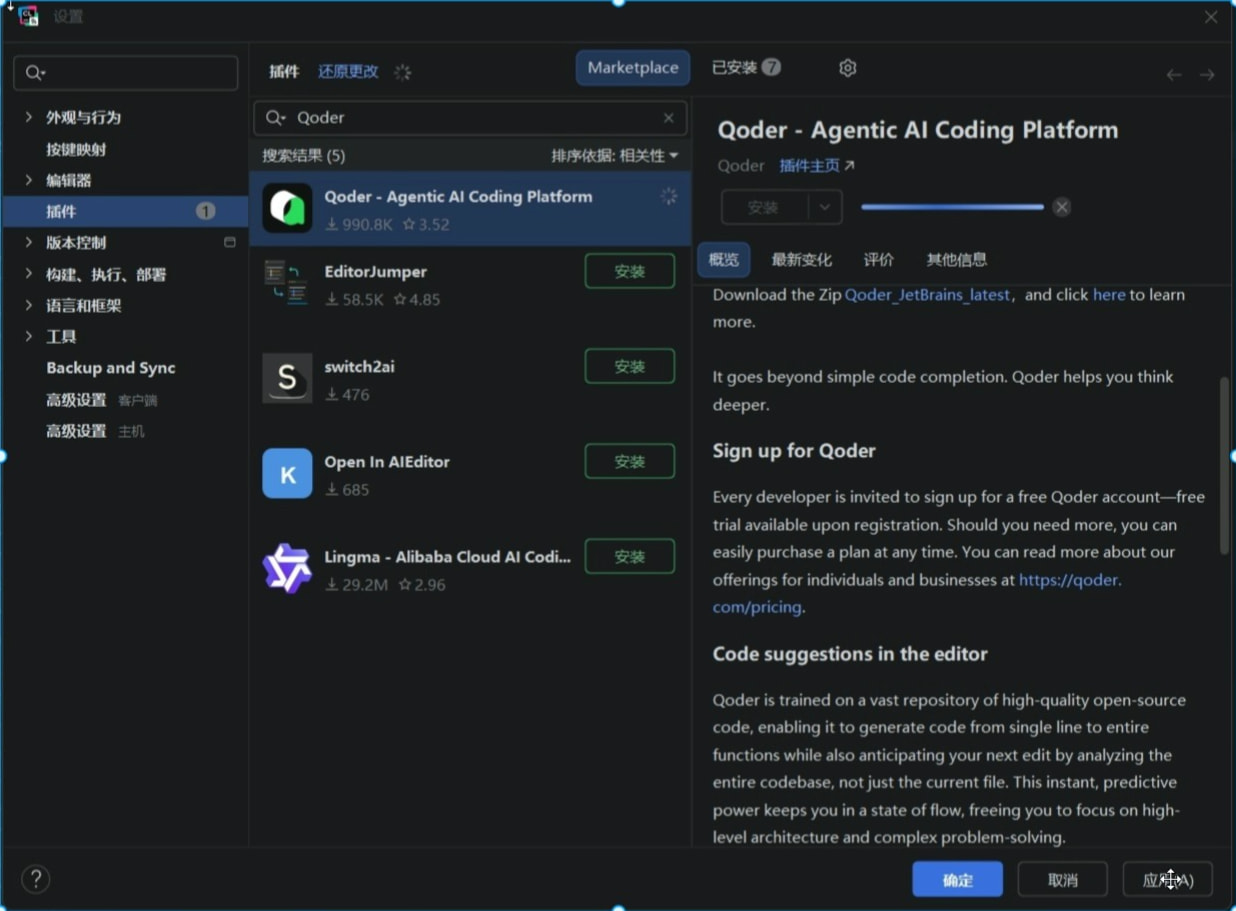Click the 应用 button
The width and height of the screenshot is (1236, 911).
tap(1168, 879)
